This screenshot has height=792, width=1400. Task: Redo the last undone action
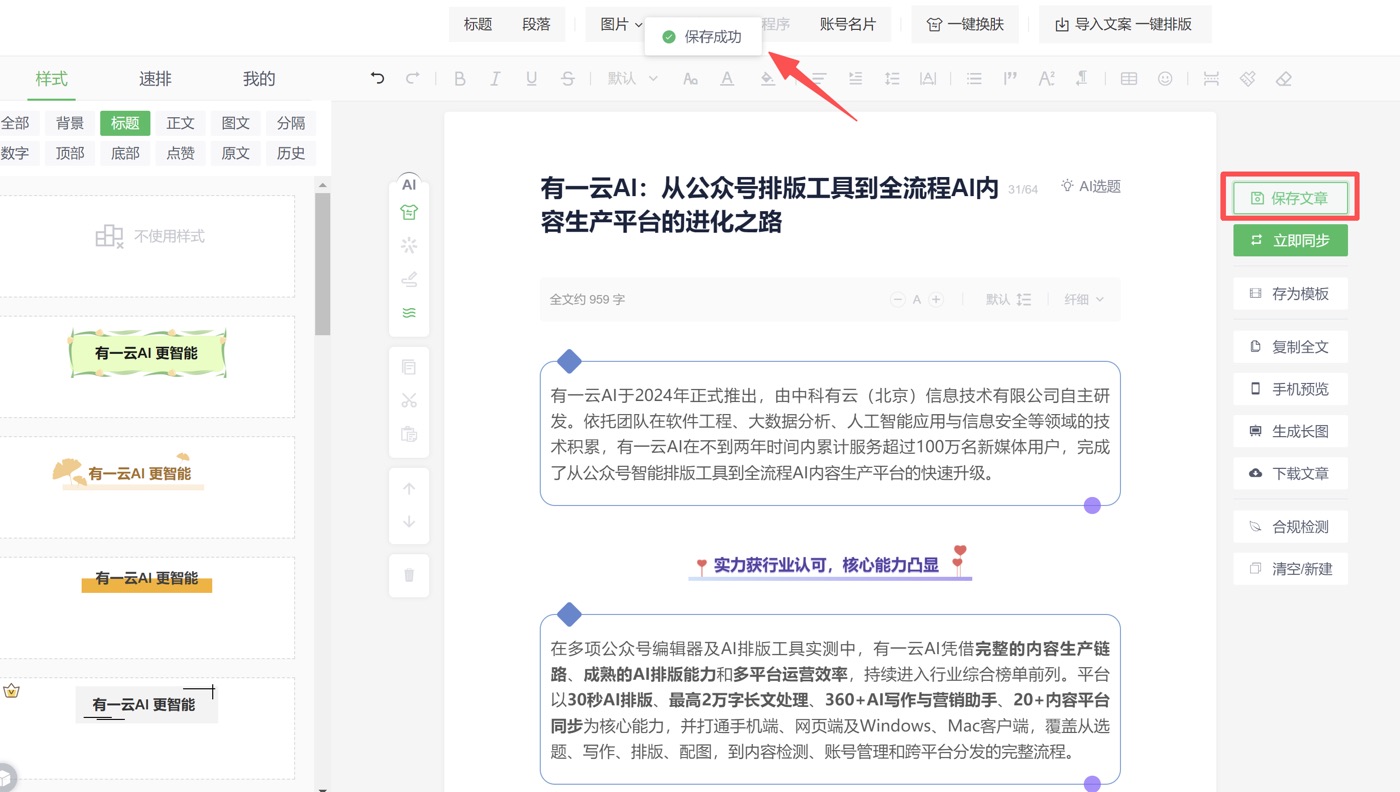coord(412,78)
